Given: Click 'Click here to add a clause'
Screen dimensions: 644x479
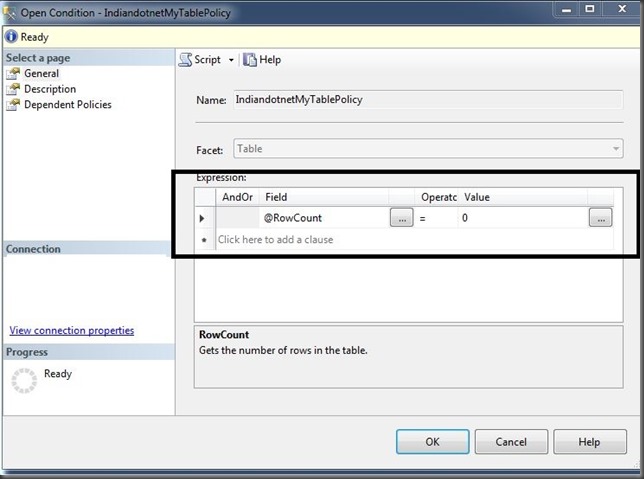Looking at the screenshot, I should click(276, 240).
